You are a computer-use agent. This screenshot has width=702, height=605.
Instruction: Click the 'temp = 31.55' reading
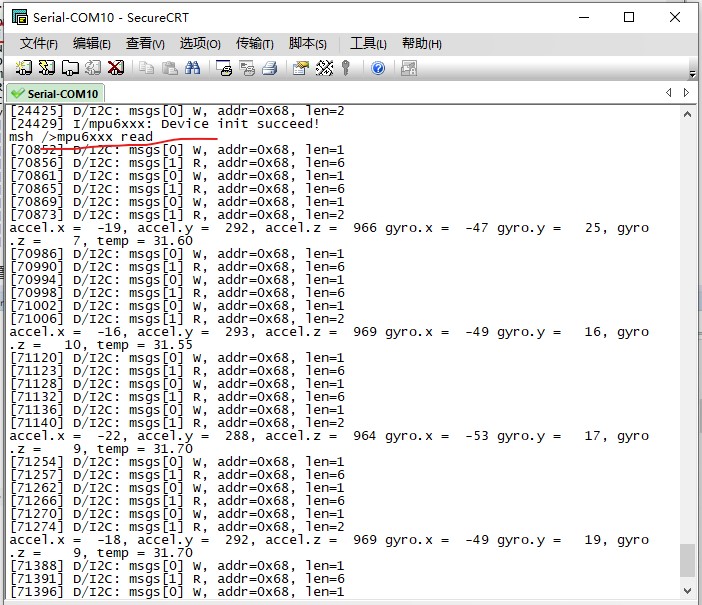click(145, 344)
